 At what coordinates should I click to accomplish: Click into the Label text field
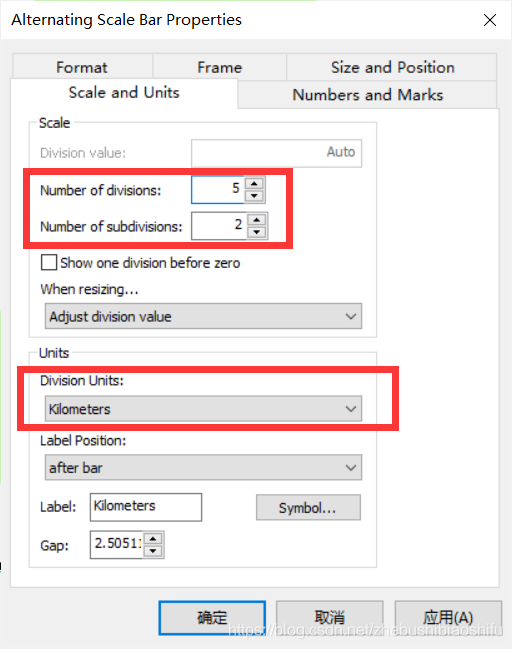click(x=146, y=507)
